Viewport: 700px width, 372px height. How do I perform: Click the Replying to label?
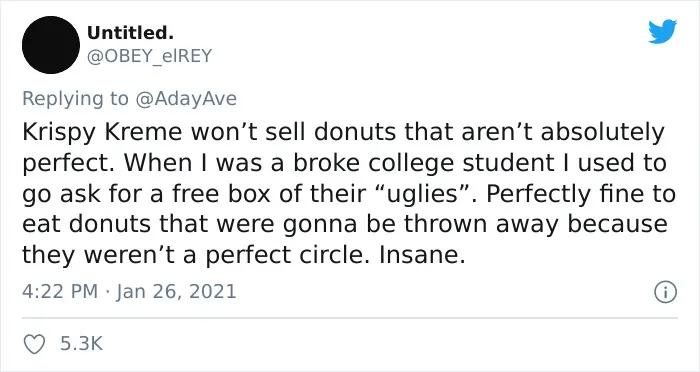point(75,99)
